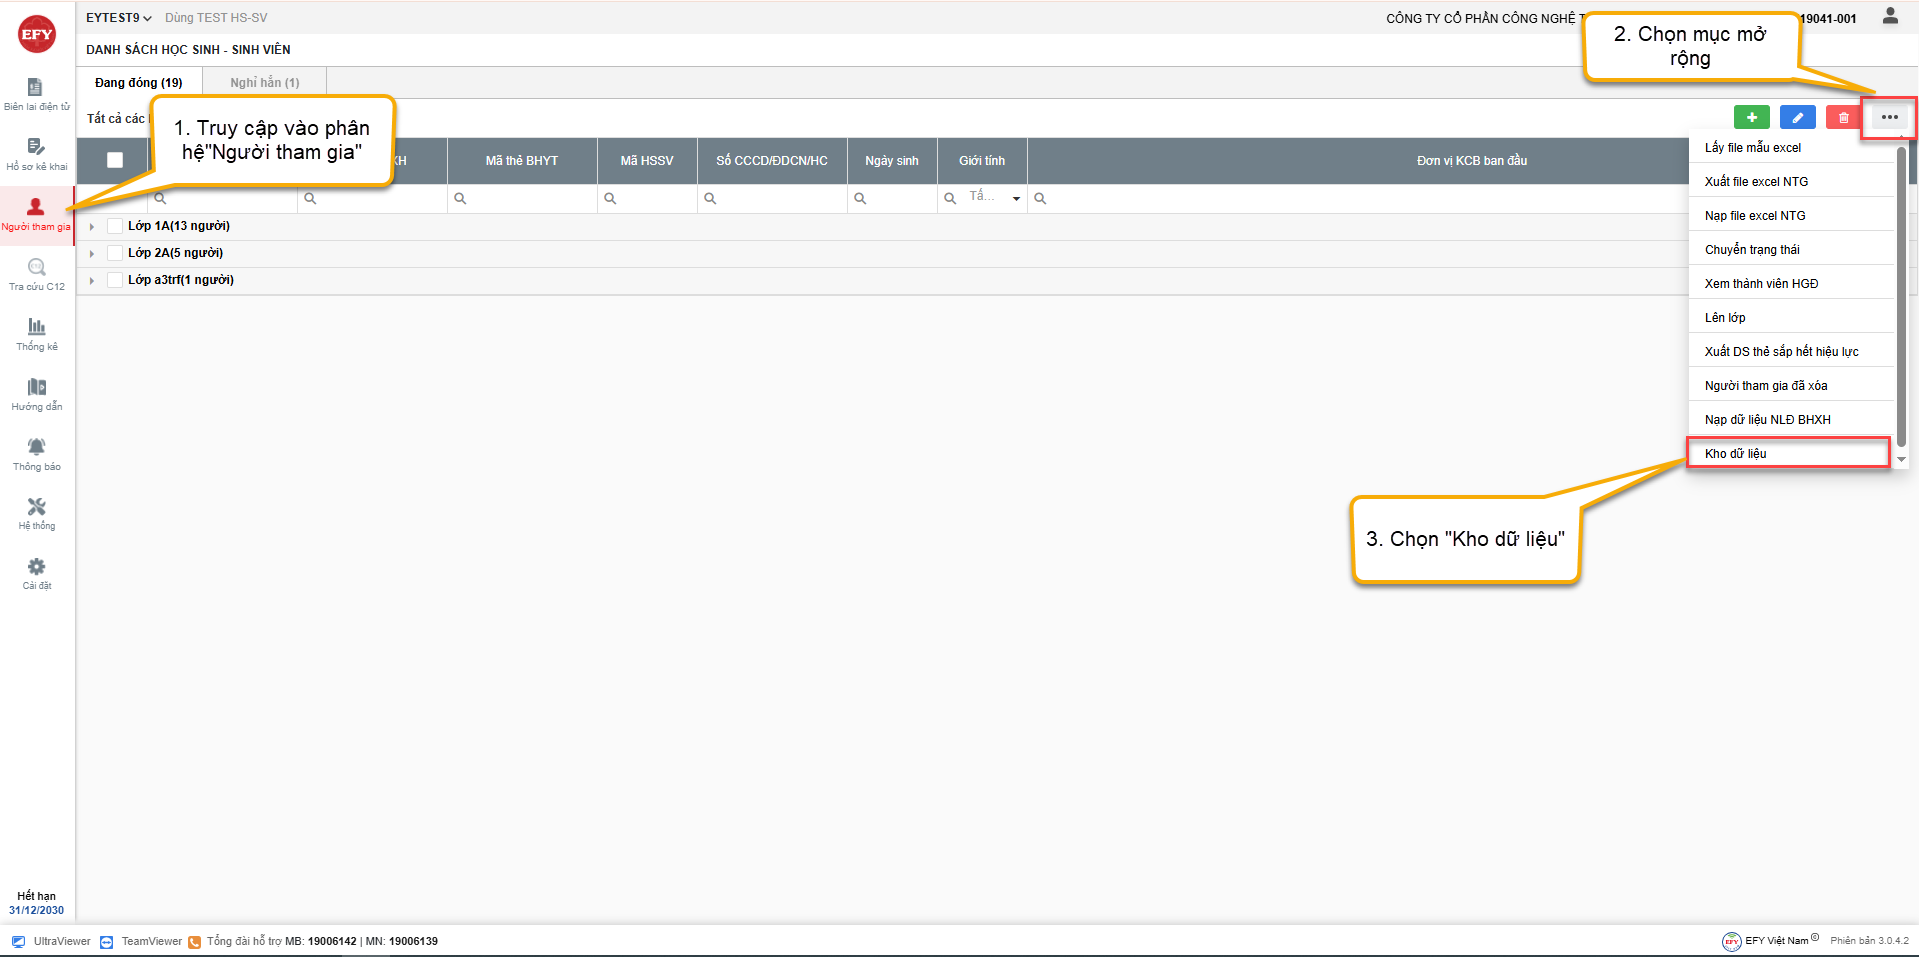Expand the Lớp a3trf(1 người) group

coord(92,281)
